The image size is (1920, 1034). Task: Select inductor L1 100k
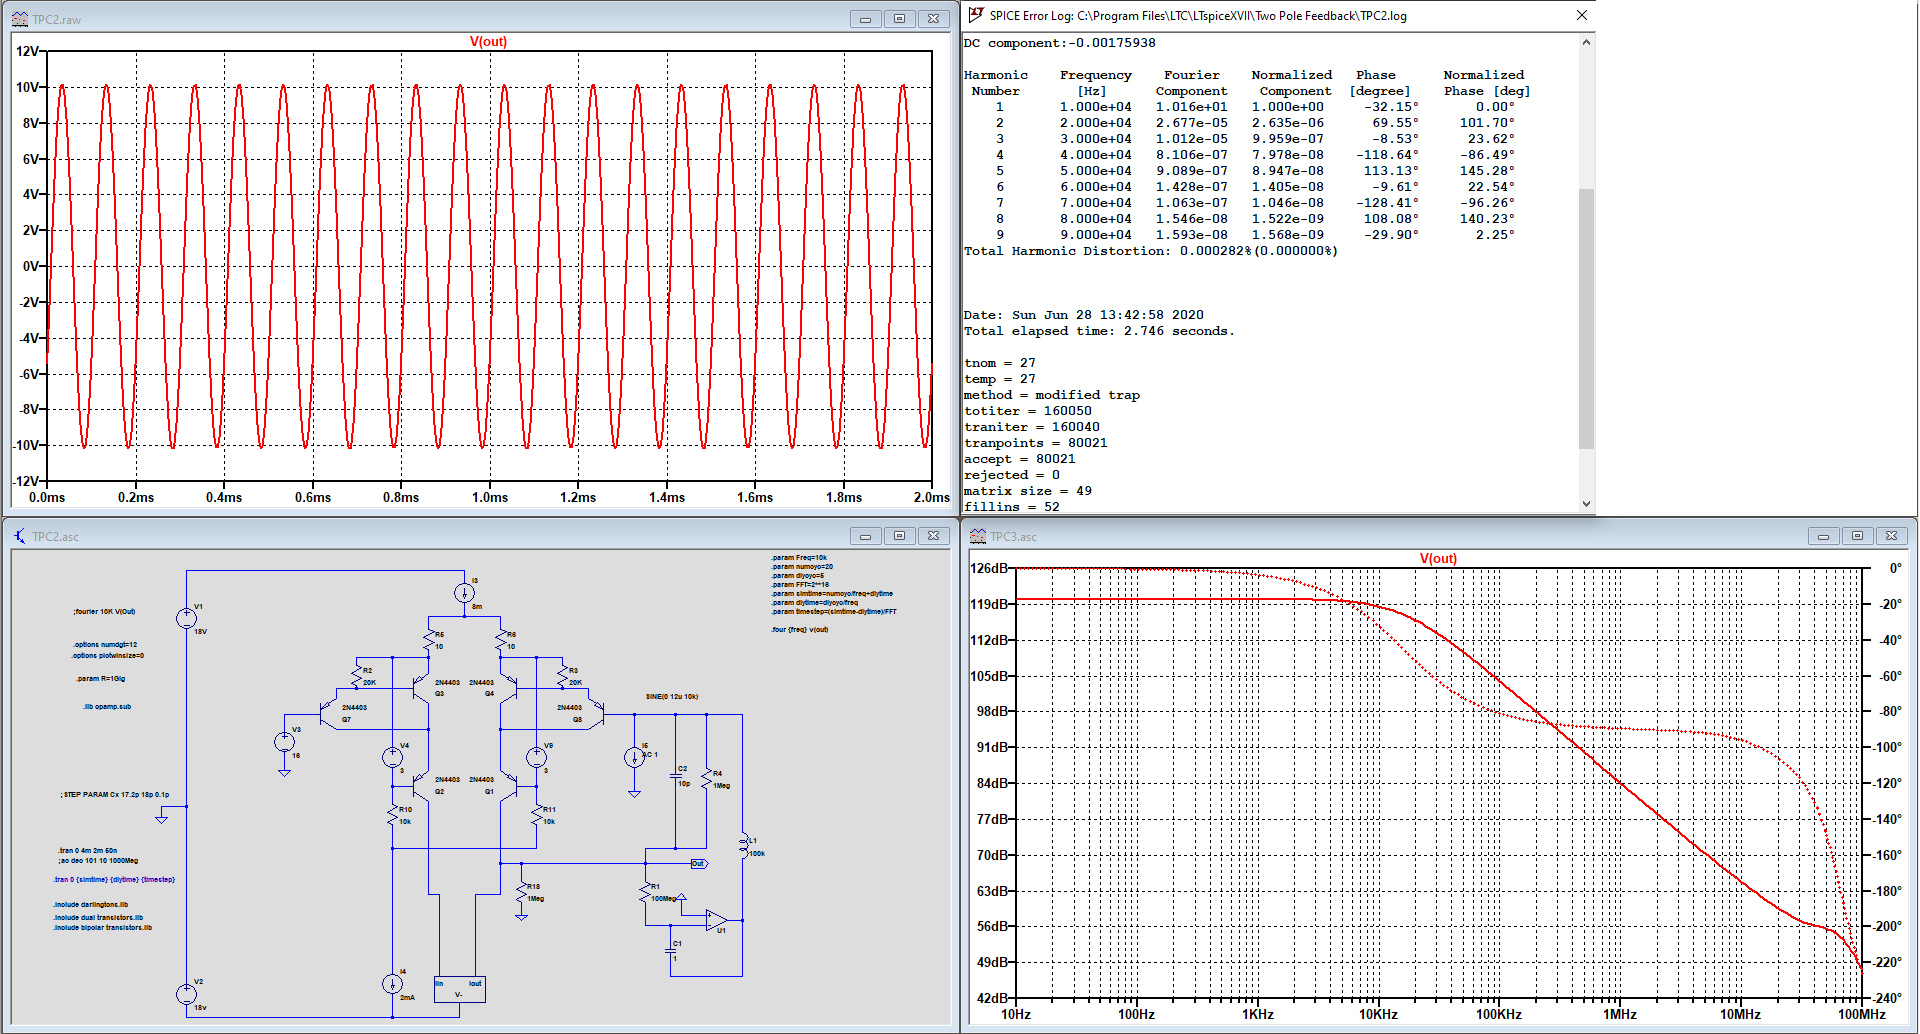point(744,846)
